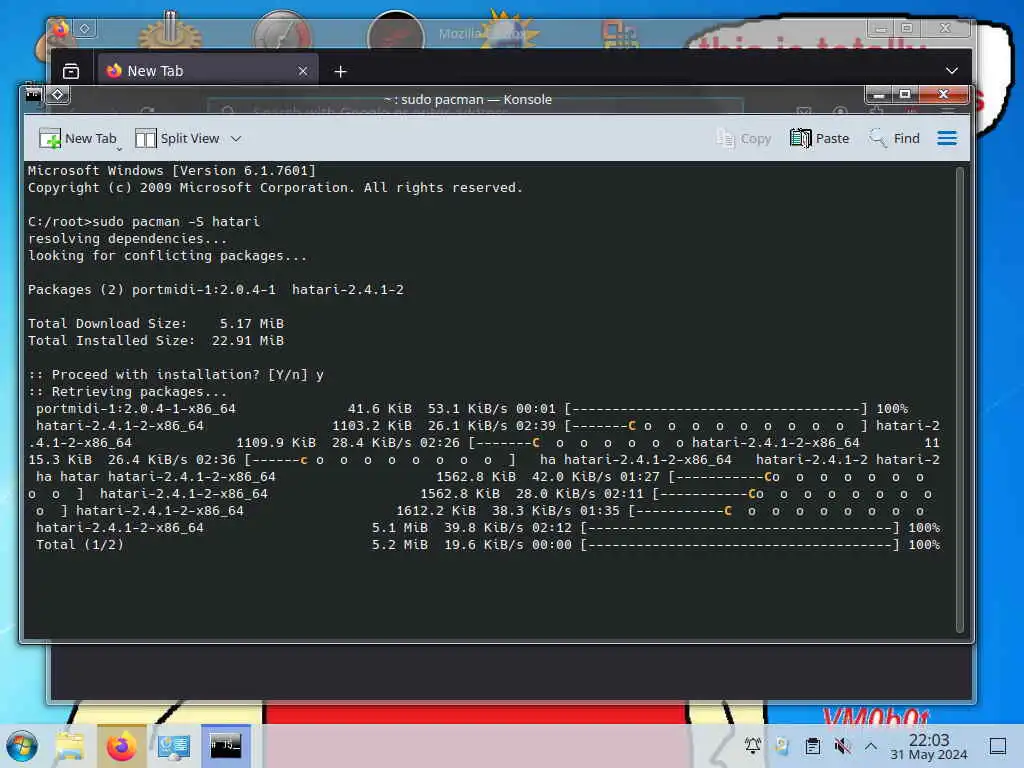Image resolution: width=1024 pixels, height=768 pixels.
Task: Click the Konsole terminal scrollbar
Action: click(959, 400)
